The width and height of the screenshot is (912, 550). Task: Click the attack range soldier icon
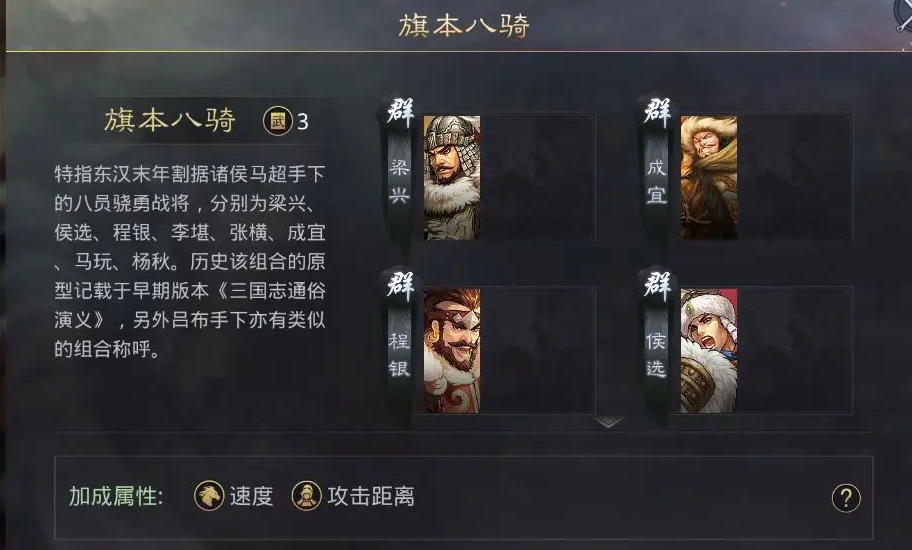[307, 496]
